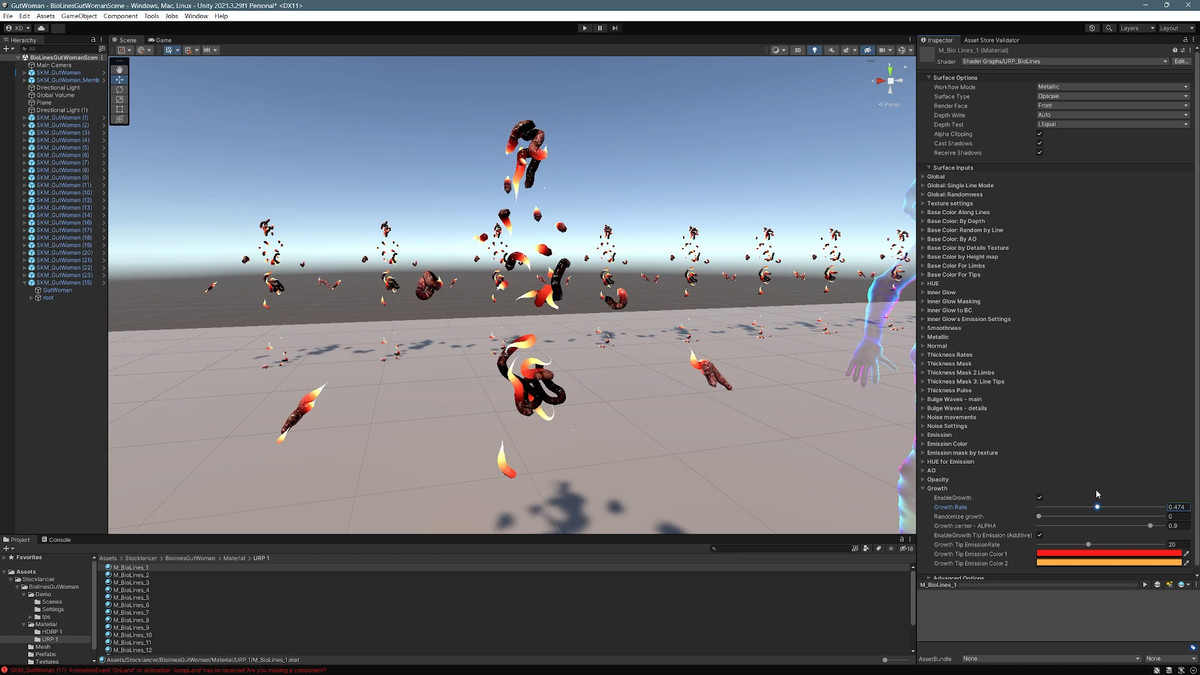
Task: Select the Rect transform tool
Action: click(x=120, y=109)
